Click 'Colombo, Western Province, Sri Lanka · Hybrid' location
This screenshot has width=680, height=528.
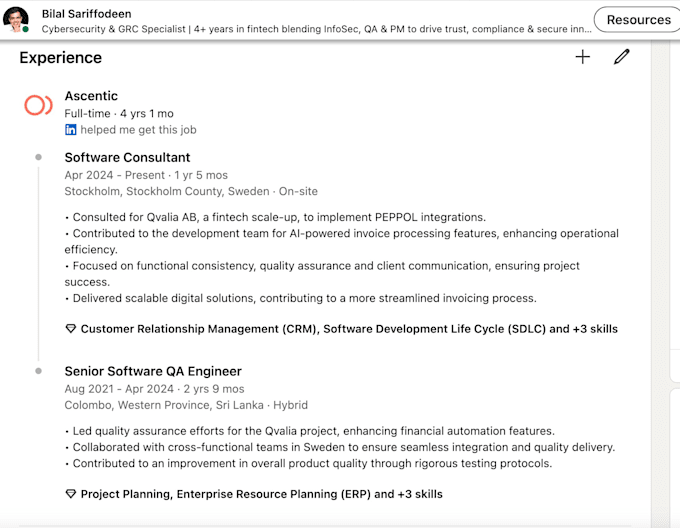pos(186,405)
